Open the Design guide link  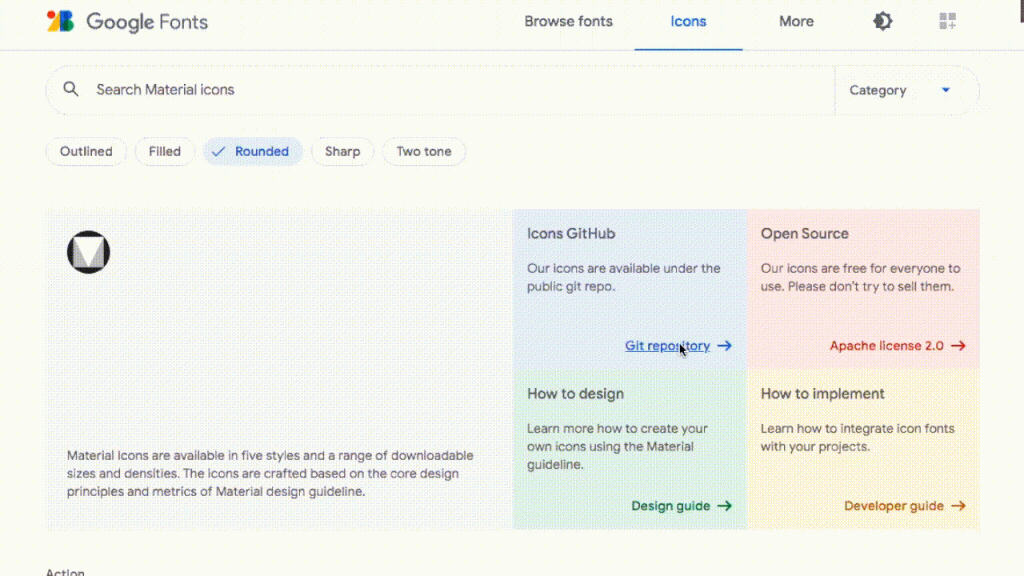tap(671, 506)
